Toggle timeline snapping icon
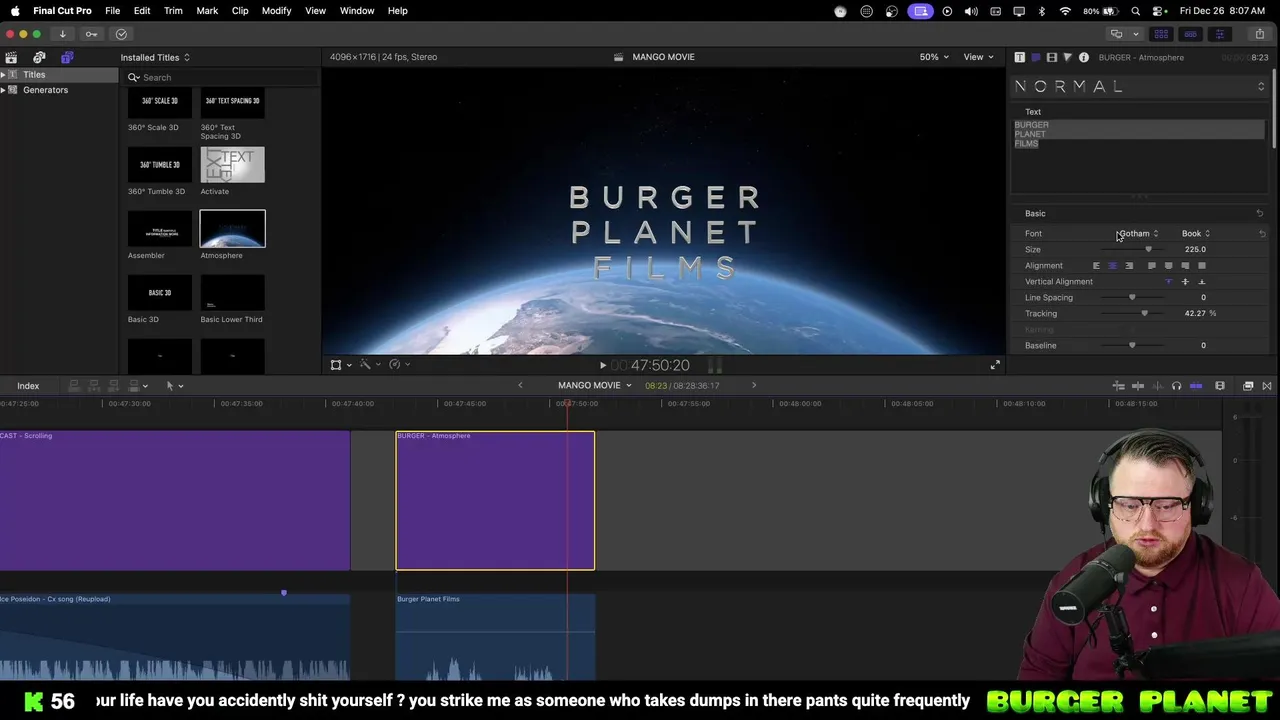Screen dimensions: 1280x720 click(x=1195, y=386)
